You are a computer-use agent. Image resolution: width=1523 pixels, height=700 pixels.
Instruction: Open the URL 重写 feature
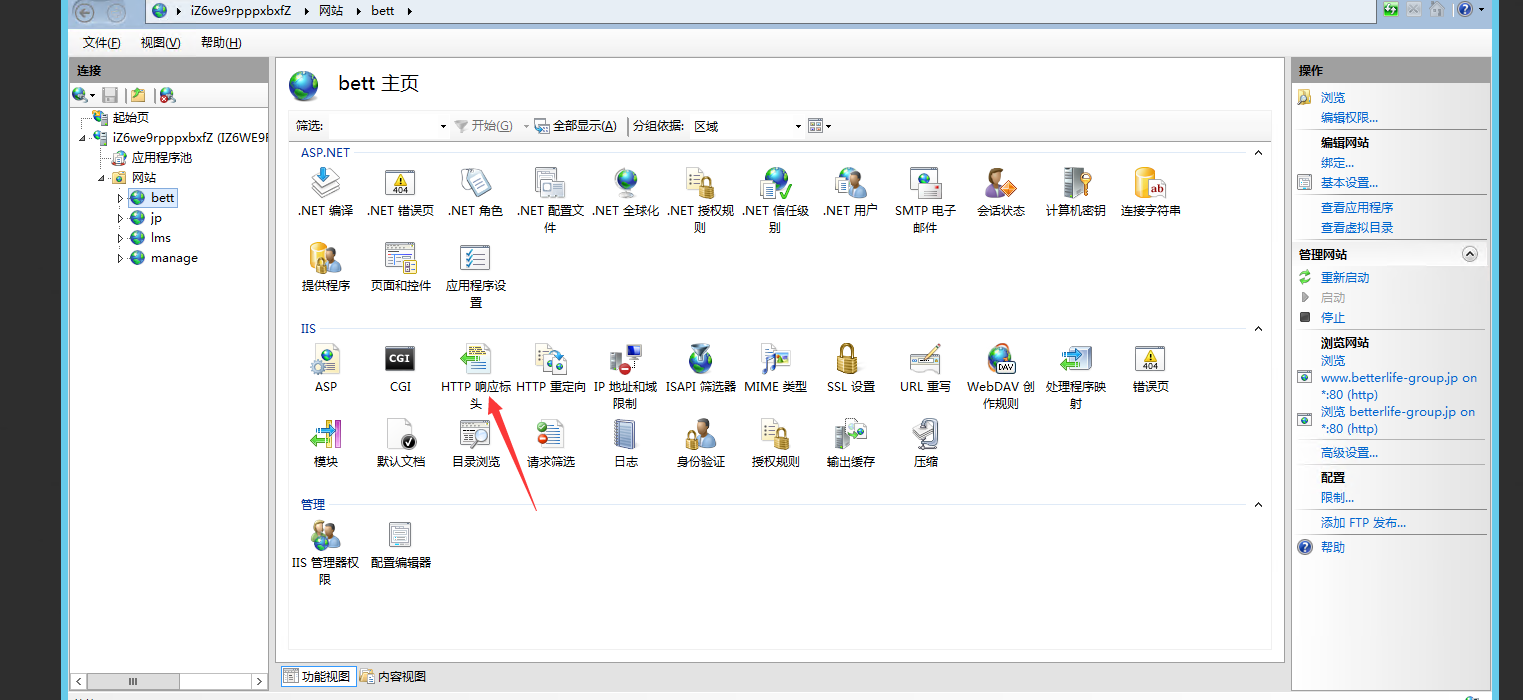(925, 360)
